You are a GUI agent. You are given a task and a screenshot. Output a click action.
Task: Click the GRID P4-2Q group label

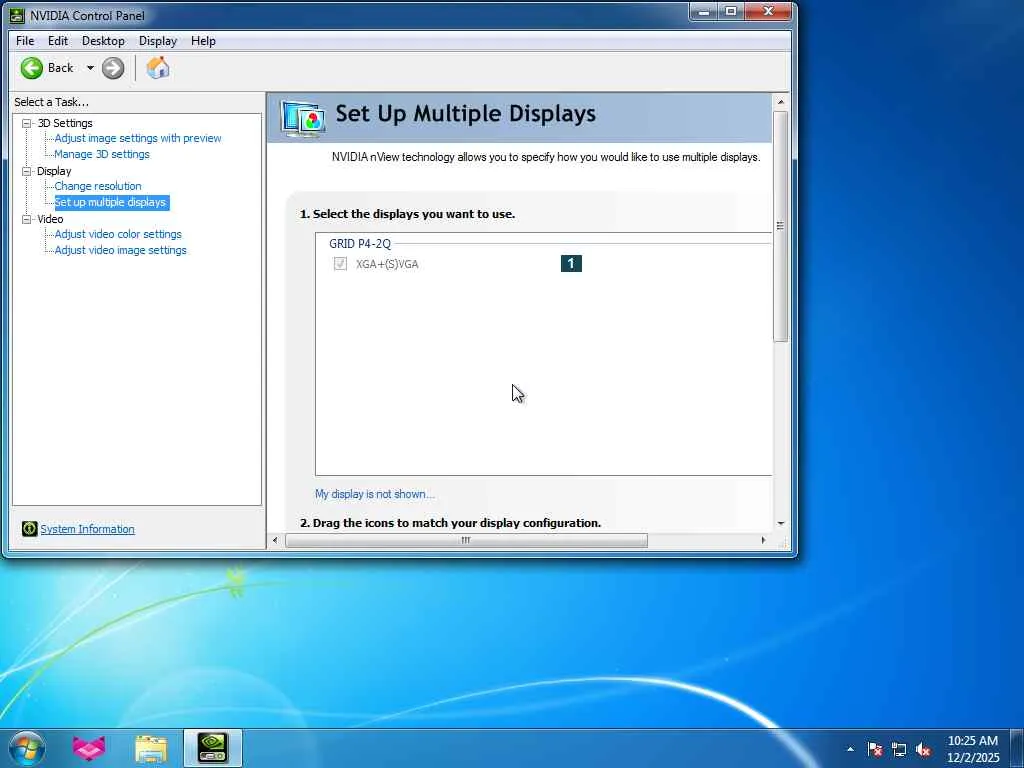coord(360,244)
